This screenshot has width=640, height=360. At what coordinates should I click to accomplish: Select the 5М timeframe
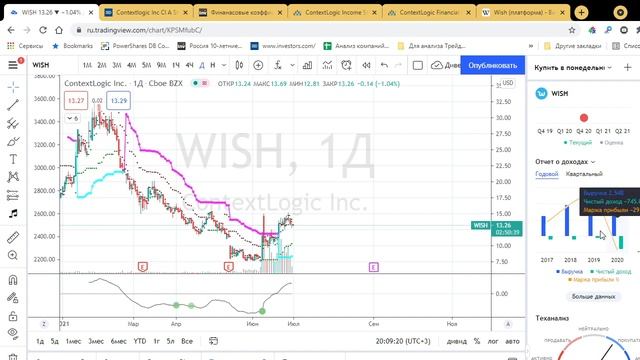coord(146,65)
